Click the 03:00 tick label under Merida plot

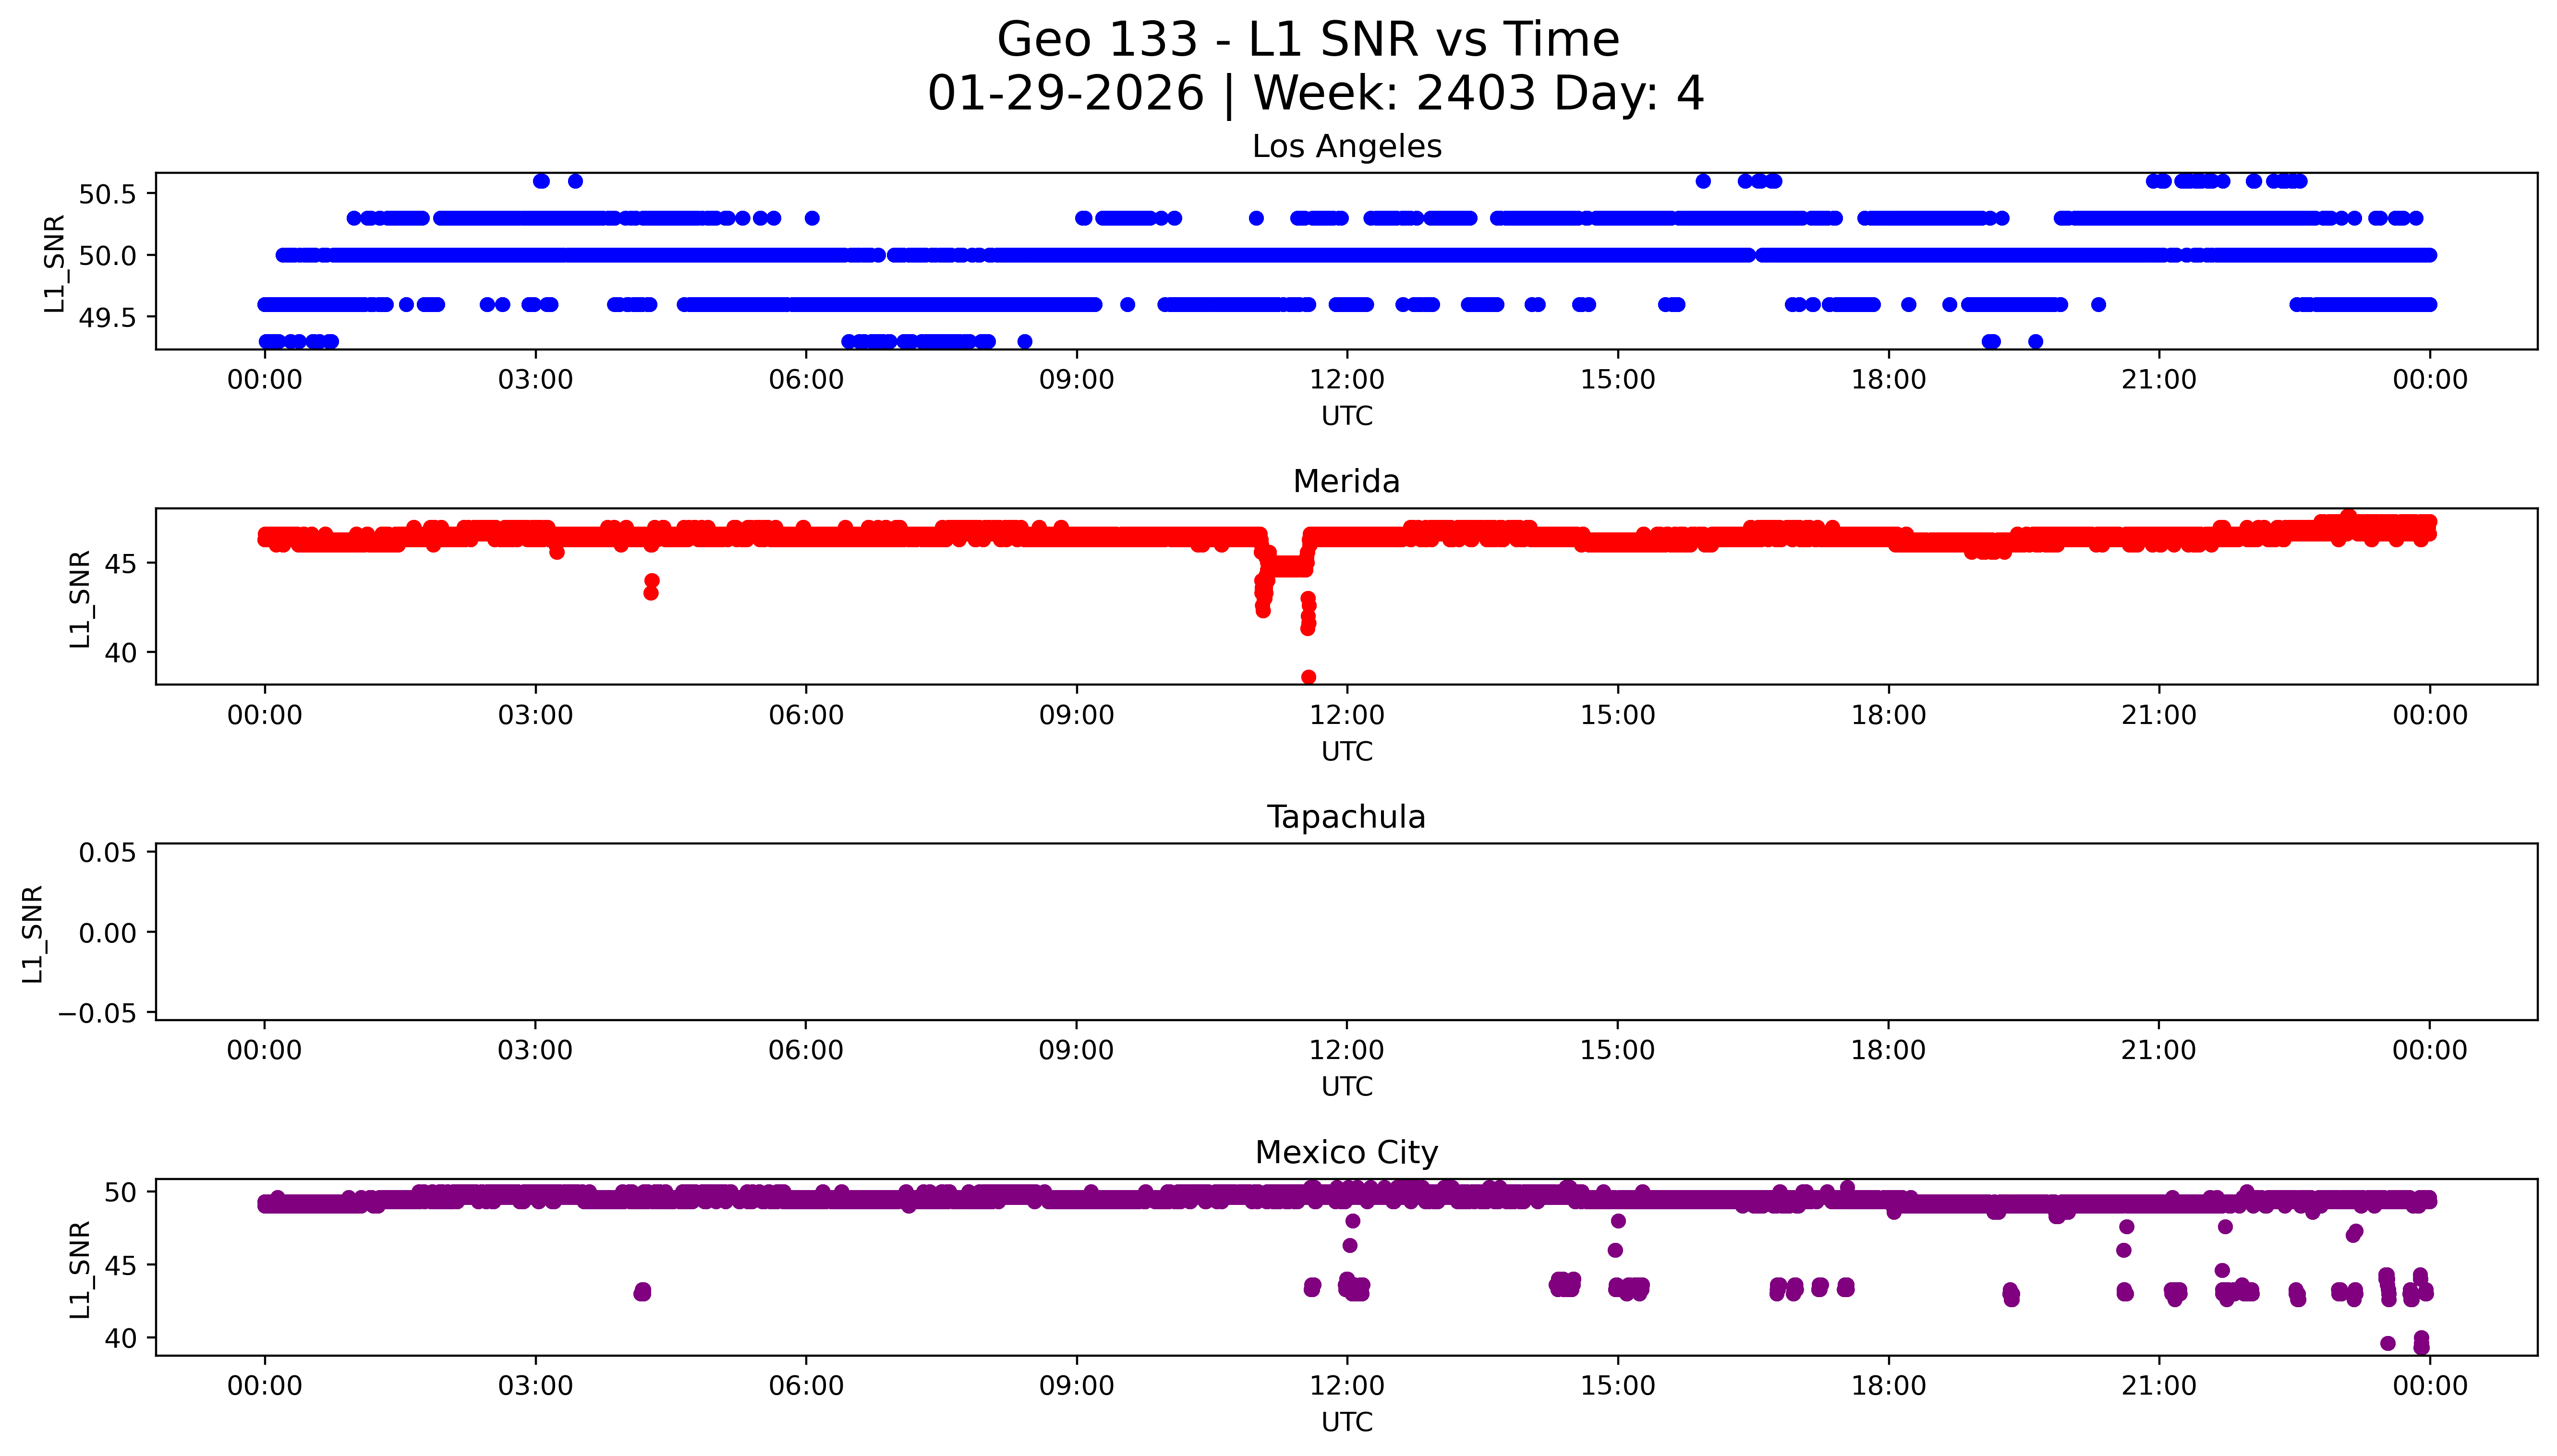tap(535, 715)
